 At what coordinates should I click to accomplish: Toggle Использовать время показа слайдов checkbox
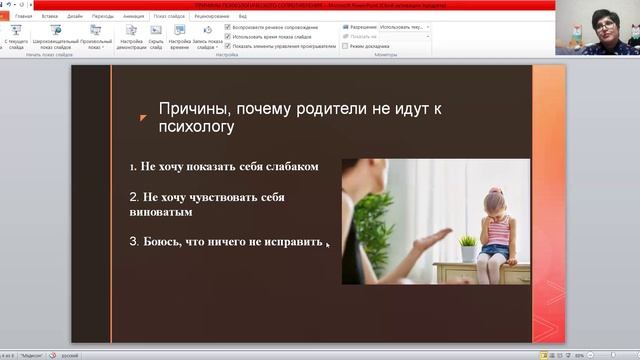pyautogui.click(x=228, y=36)
